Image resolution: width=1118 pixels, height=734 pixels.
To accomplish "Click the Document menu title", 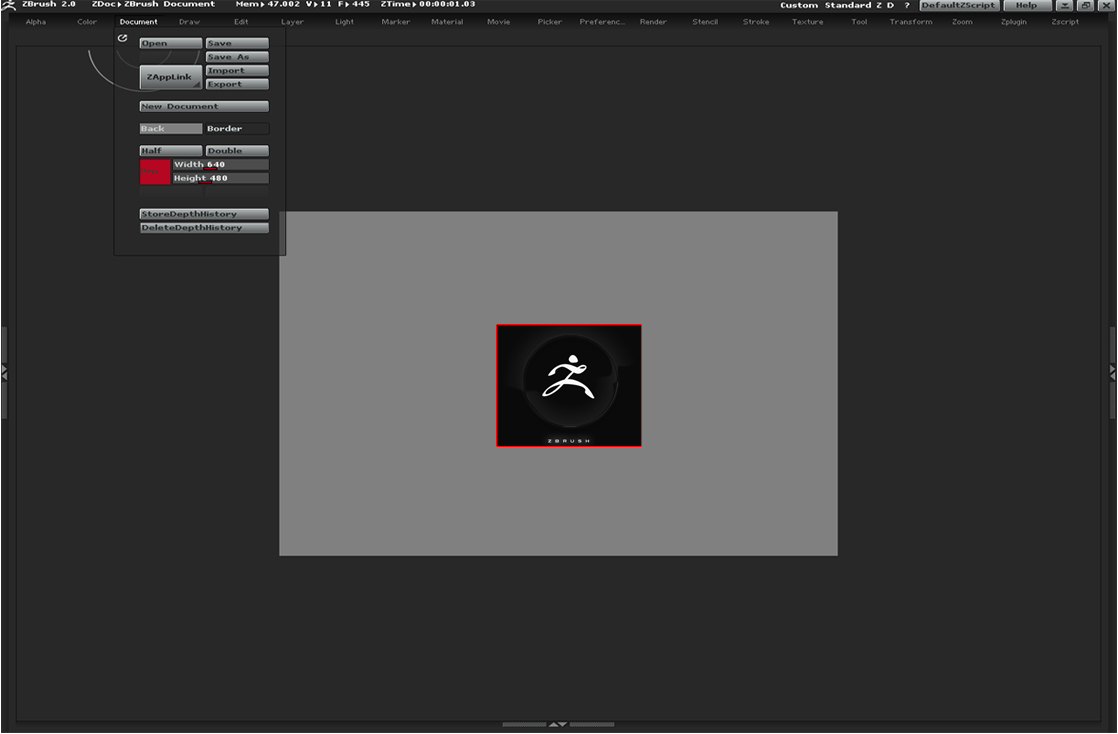I will tap(138, 22).
